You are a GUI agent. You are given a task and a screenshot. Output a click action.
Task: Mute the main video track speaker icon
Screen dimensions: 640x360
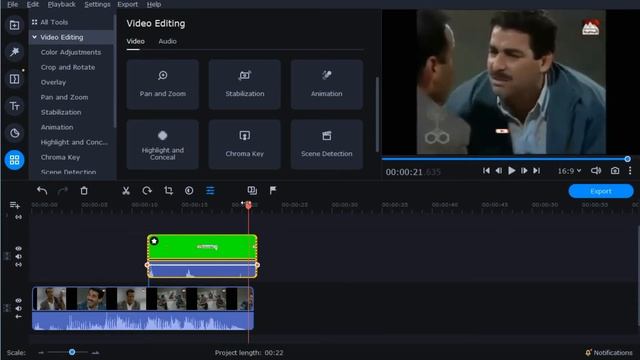(18, 309)
